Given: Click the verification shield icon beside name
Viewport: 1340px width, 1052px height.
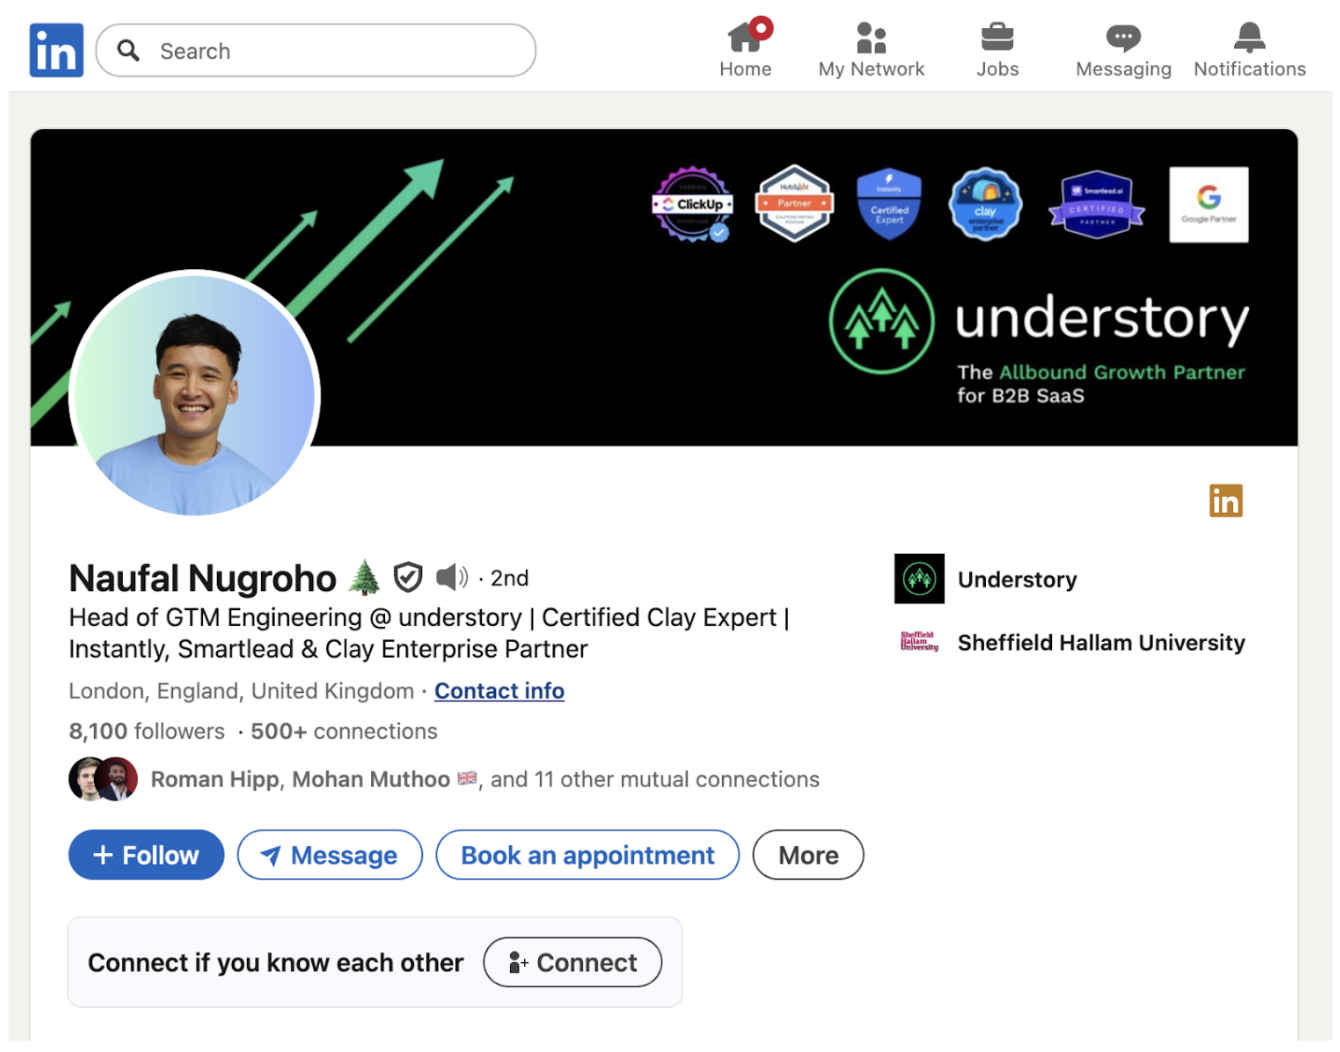Looking at the screenshot, I should coord(407,577).
